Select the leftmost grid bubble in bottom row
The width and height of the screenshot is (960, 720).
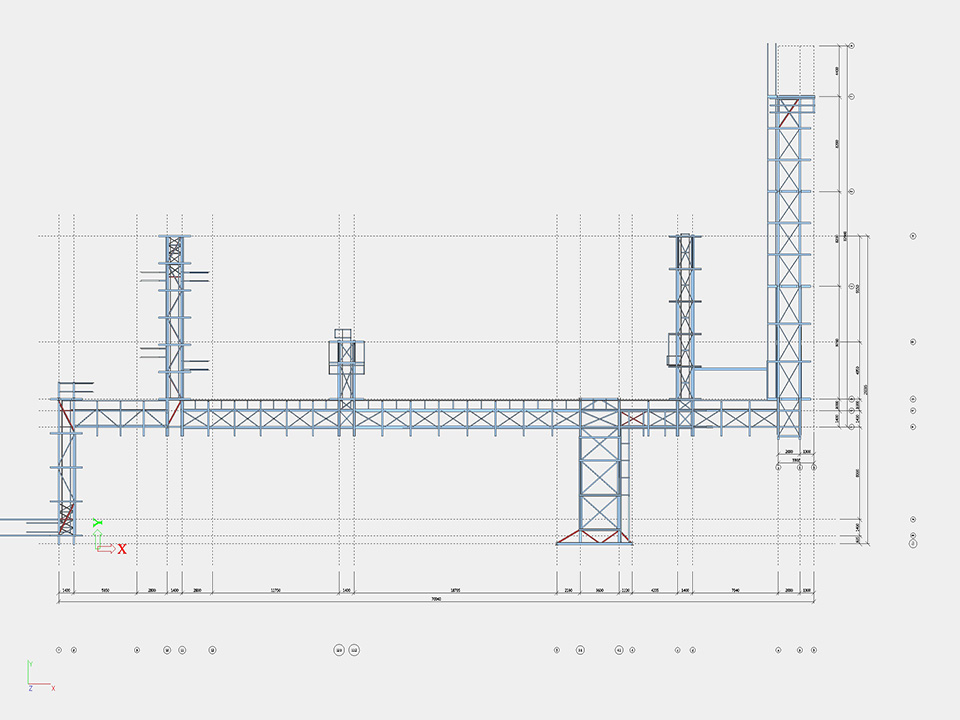(x=59, y=650)
